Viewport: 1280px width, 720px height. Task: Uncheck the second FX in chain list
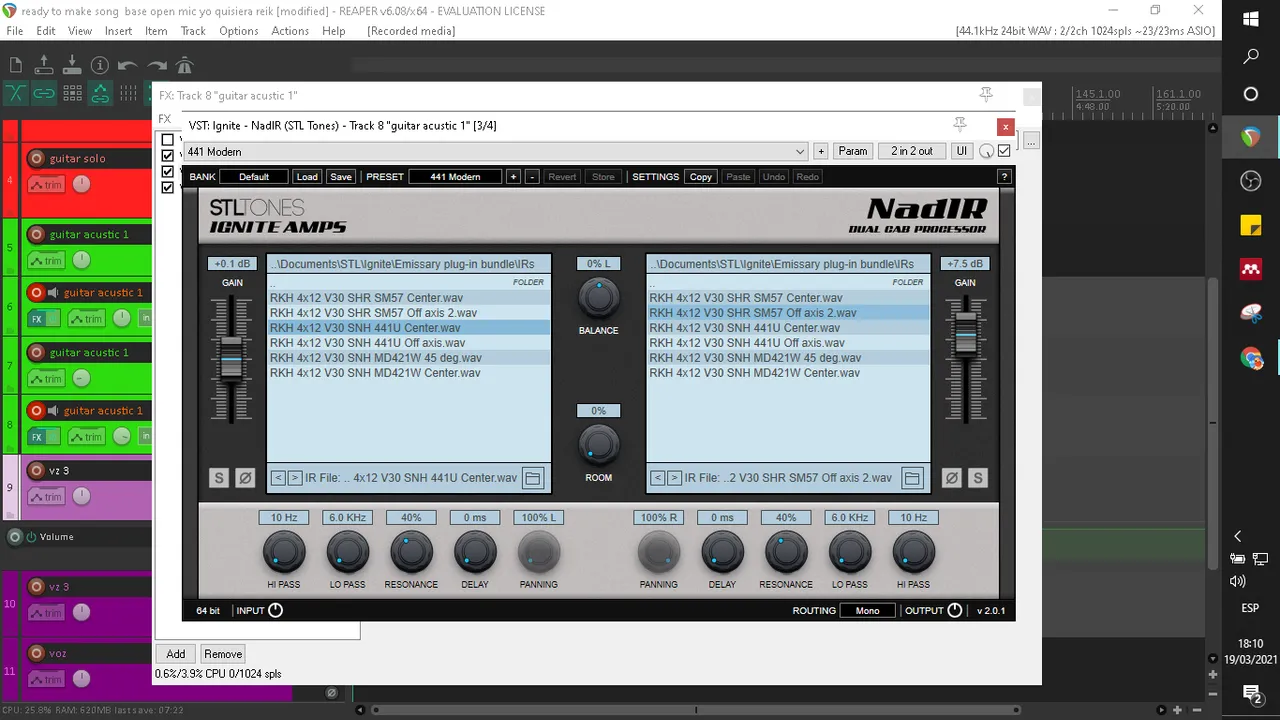(168, 156)
